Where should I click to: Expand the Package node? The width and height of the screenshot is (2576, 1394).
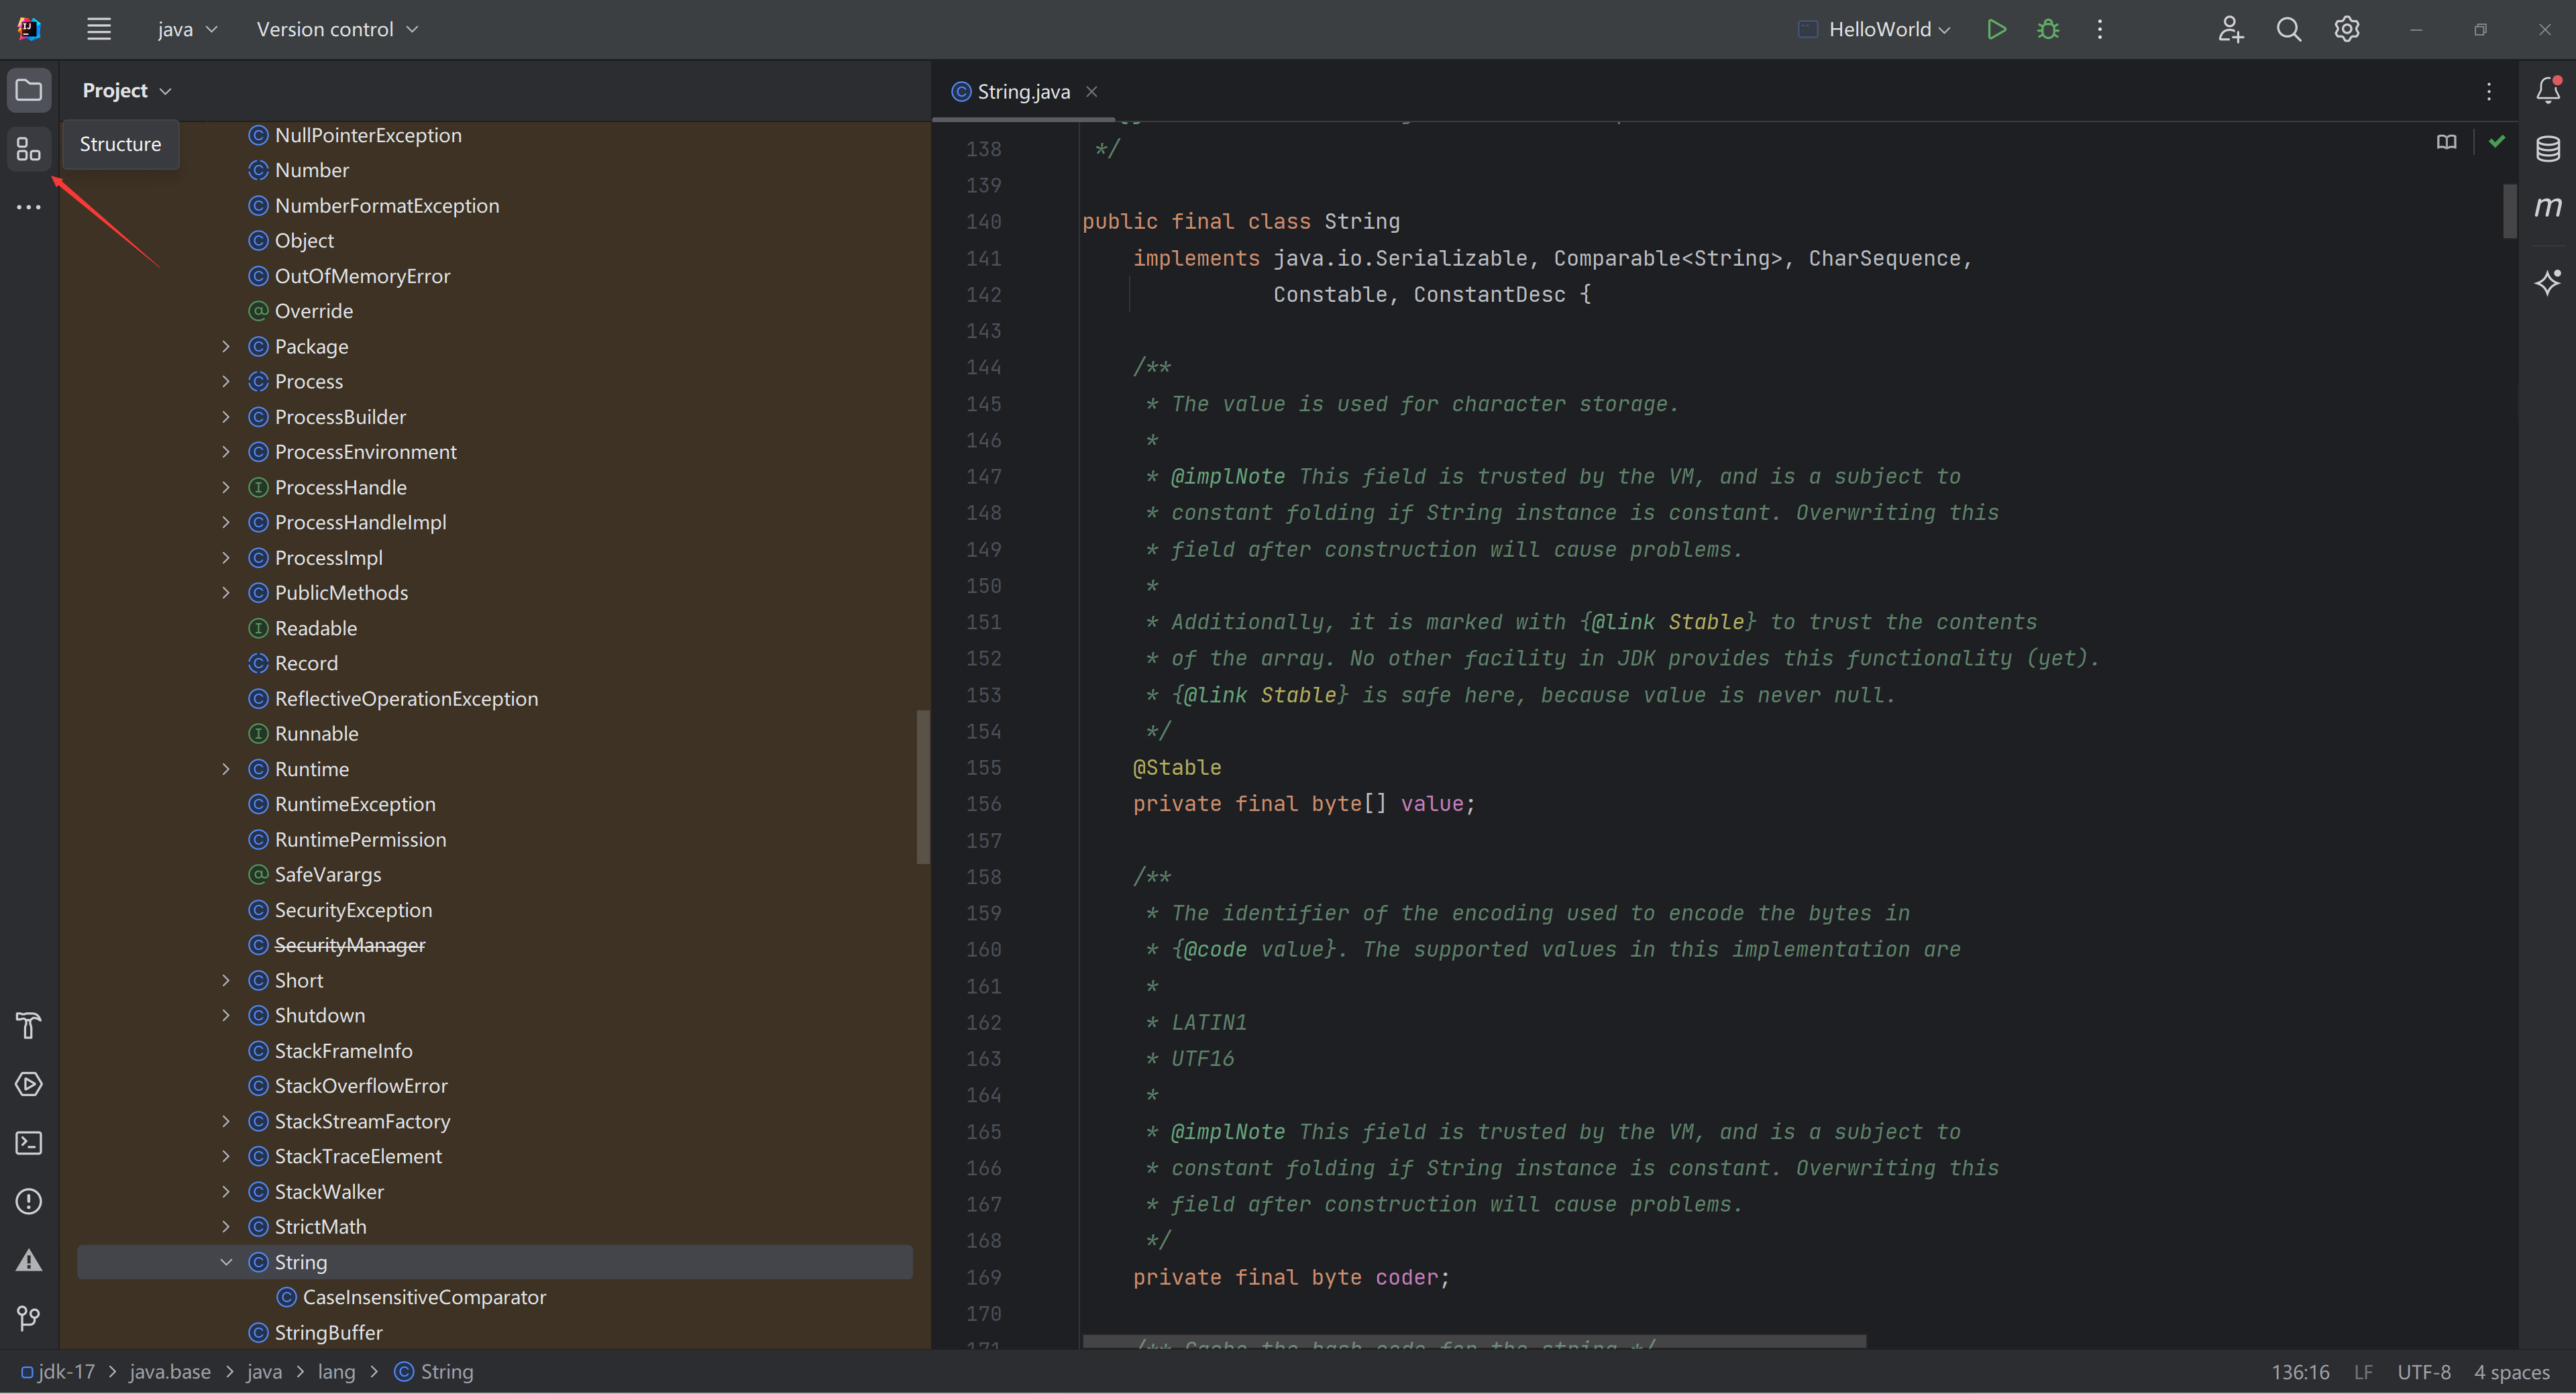coord(226,346)
